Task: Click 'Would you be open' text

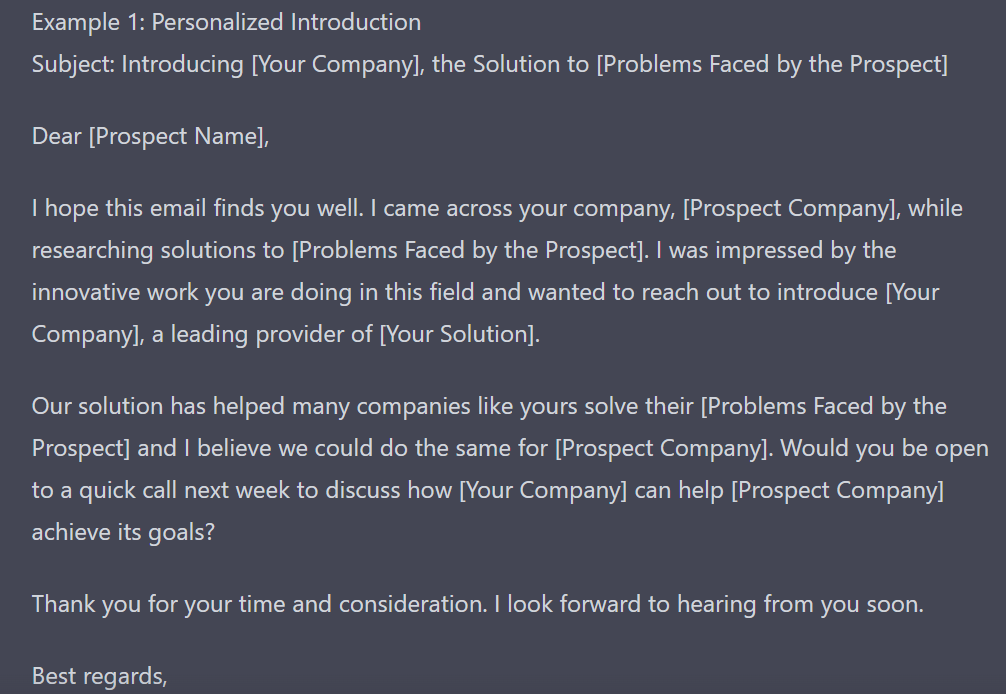Action: 884,448
